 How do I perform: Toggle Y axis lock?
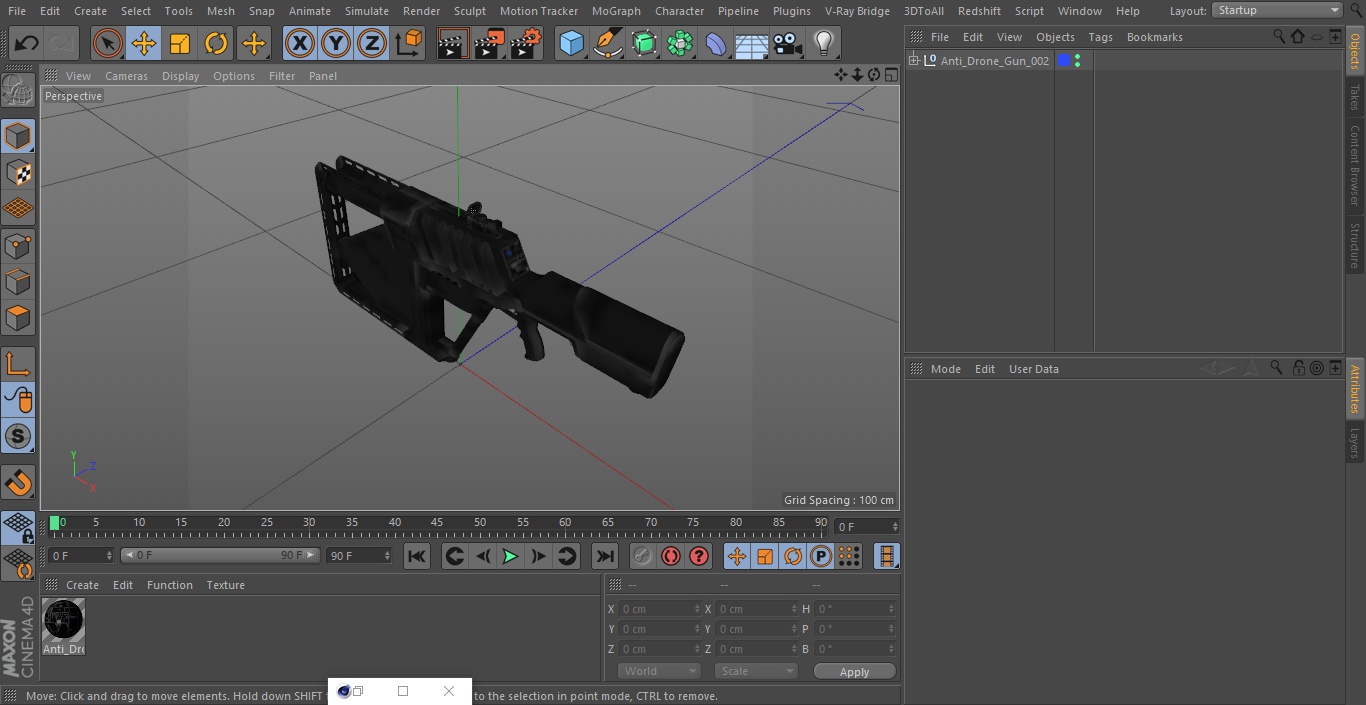(x=336, y=43)
